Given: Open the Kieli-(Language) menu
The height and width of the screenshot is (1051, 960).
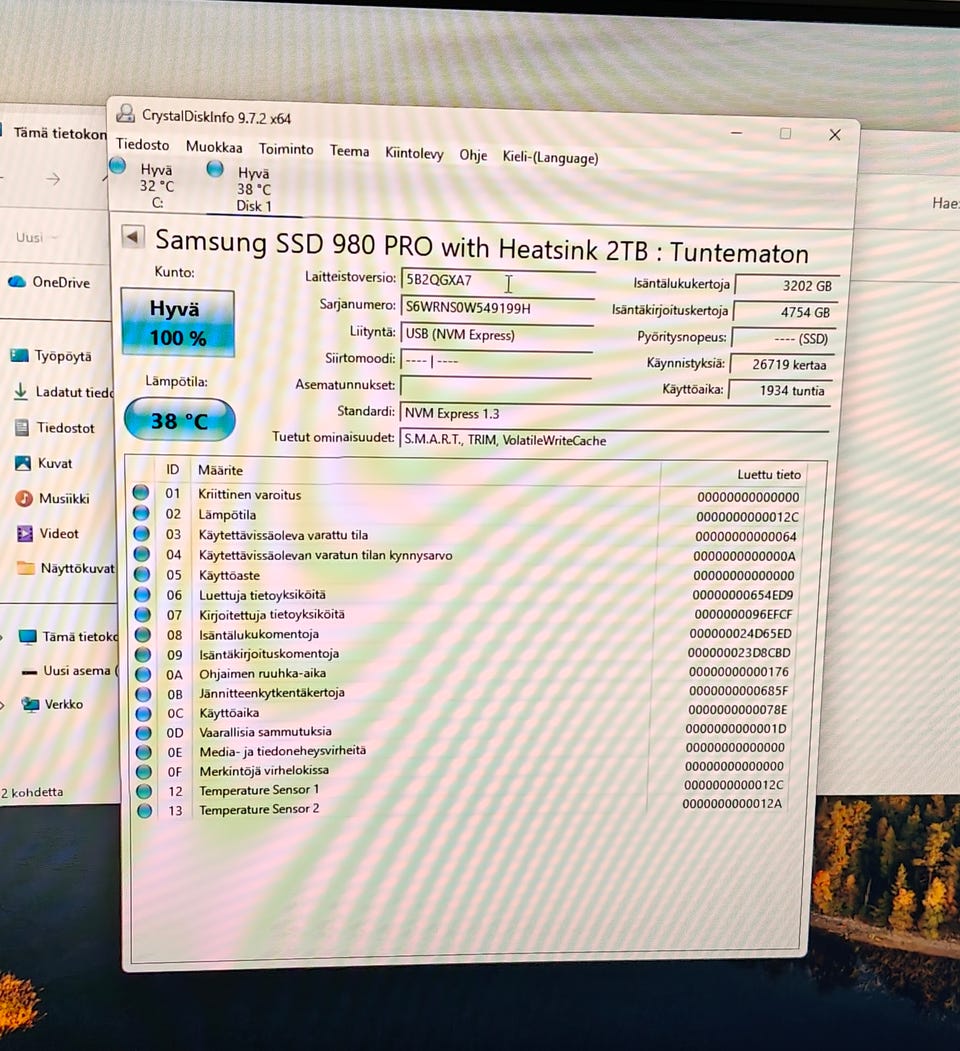Looking at the screenshot, I should [x=550, y=158].
